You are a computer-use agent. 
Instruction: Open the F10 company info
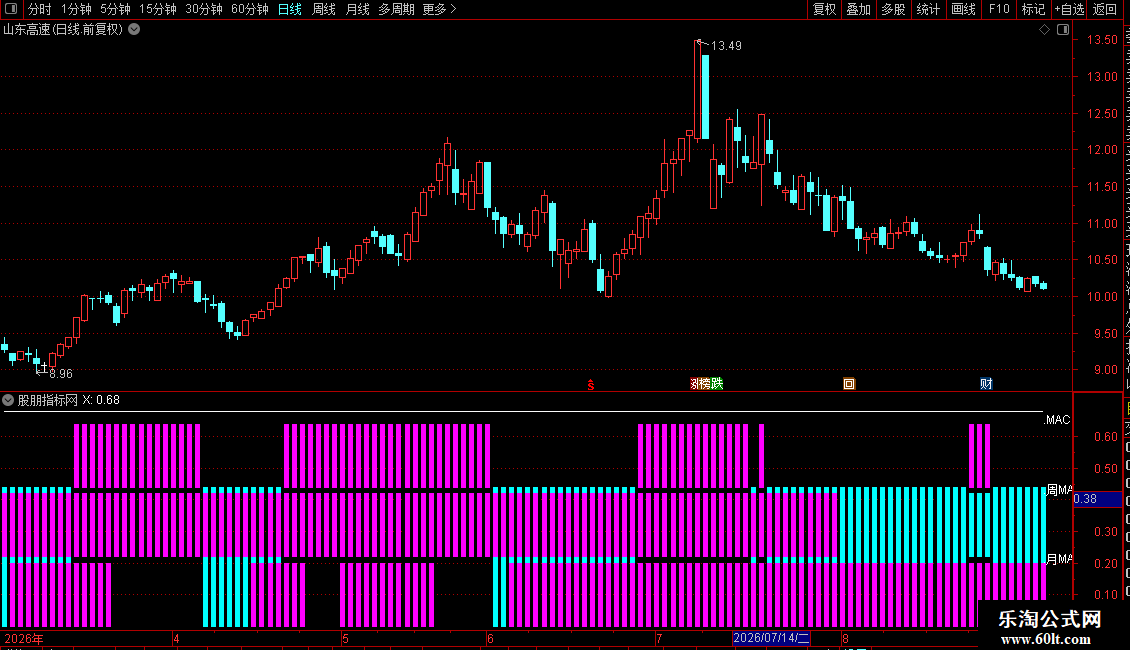(x=999, y=9)
